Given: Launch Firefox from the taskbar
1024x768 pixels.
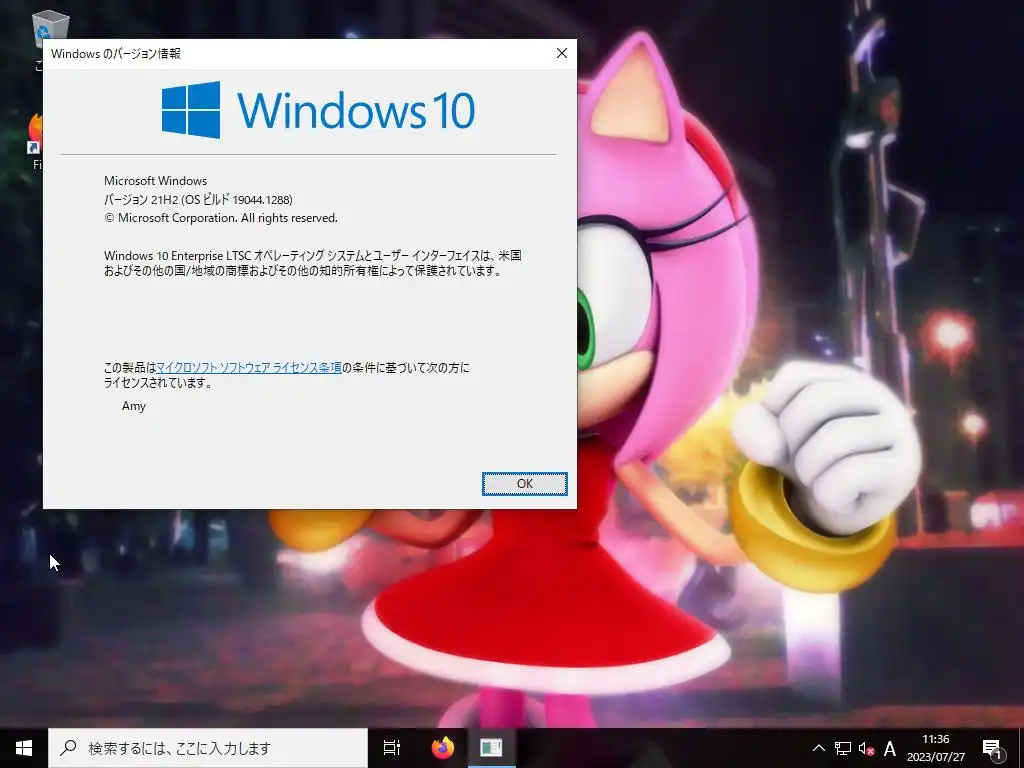Looking at the screenshot, I should point(443,748).
